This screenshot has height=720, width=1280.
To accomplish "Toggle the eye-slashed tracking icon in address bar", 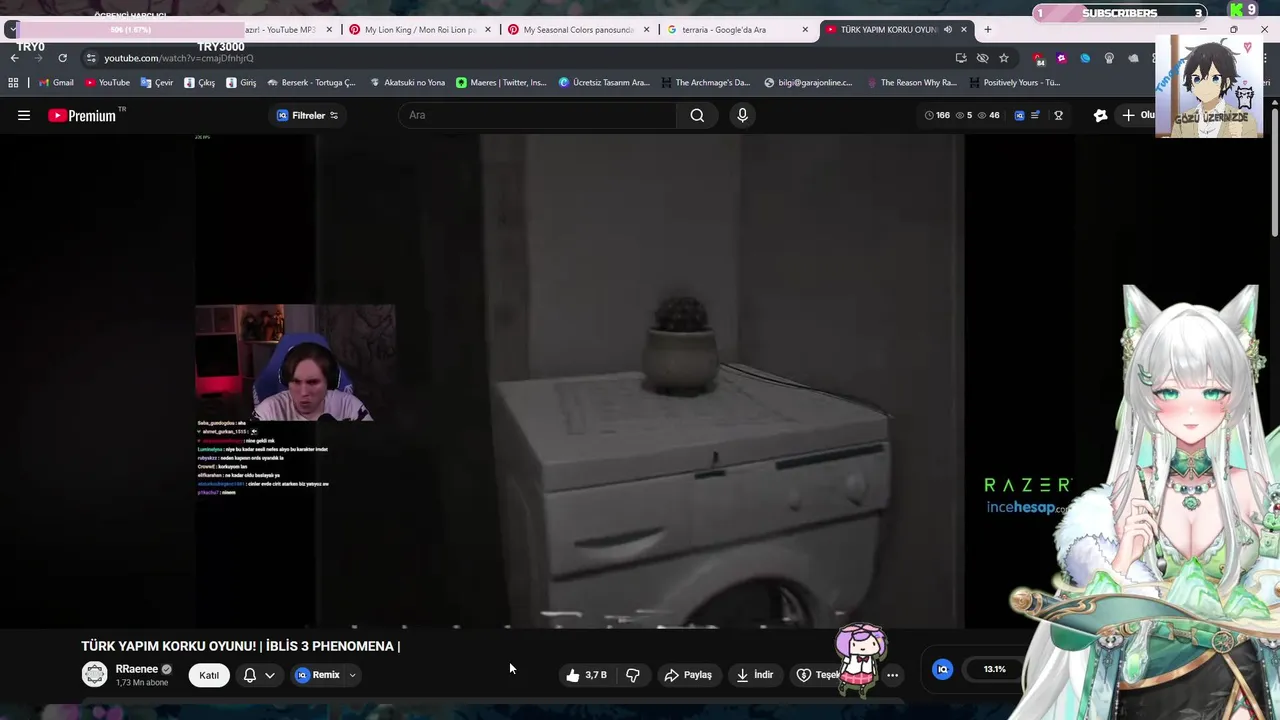I will tap(982, 58).
